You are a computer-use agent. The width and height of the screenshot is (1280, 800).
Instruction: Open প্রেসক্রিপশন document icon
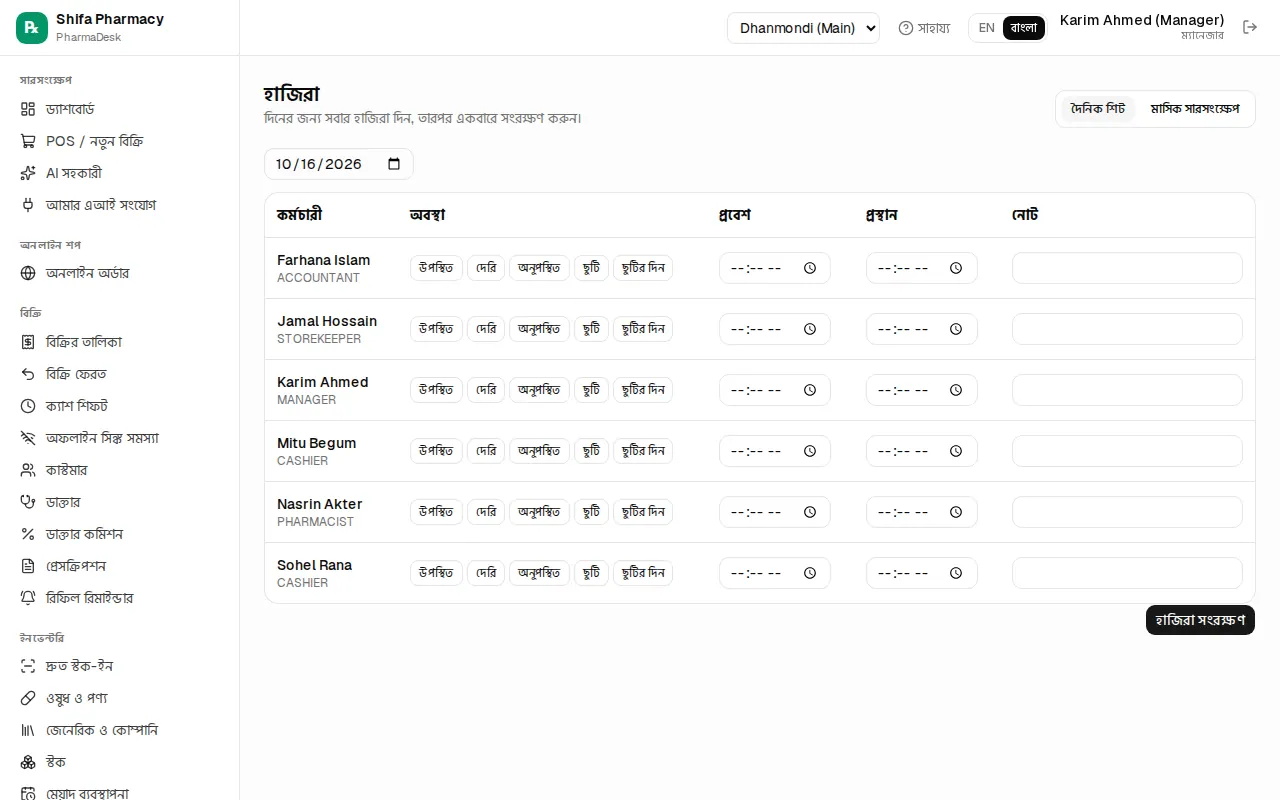[28, 566]
